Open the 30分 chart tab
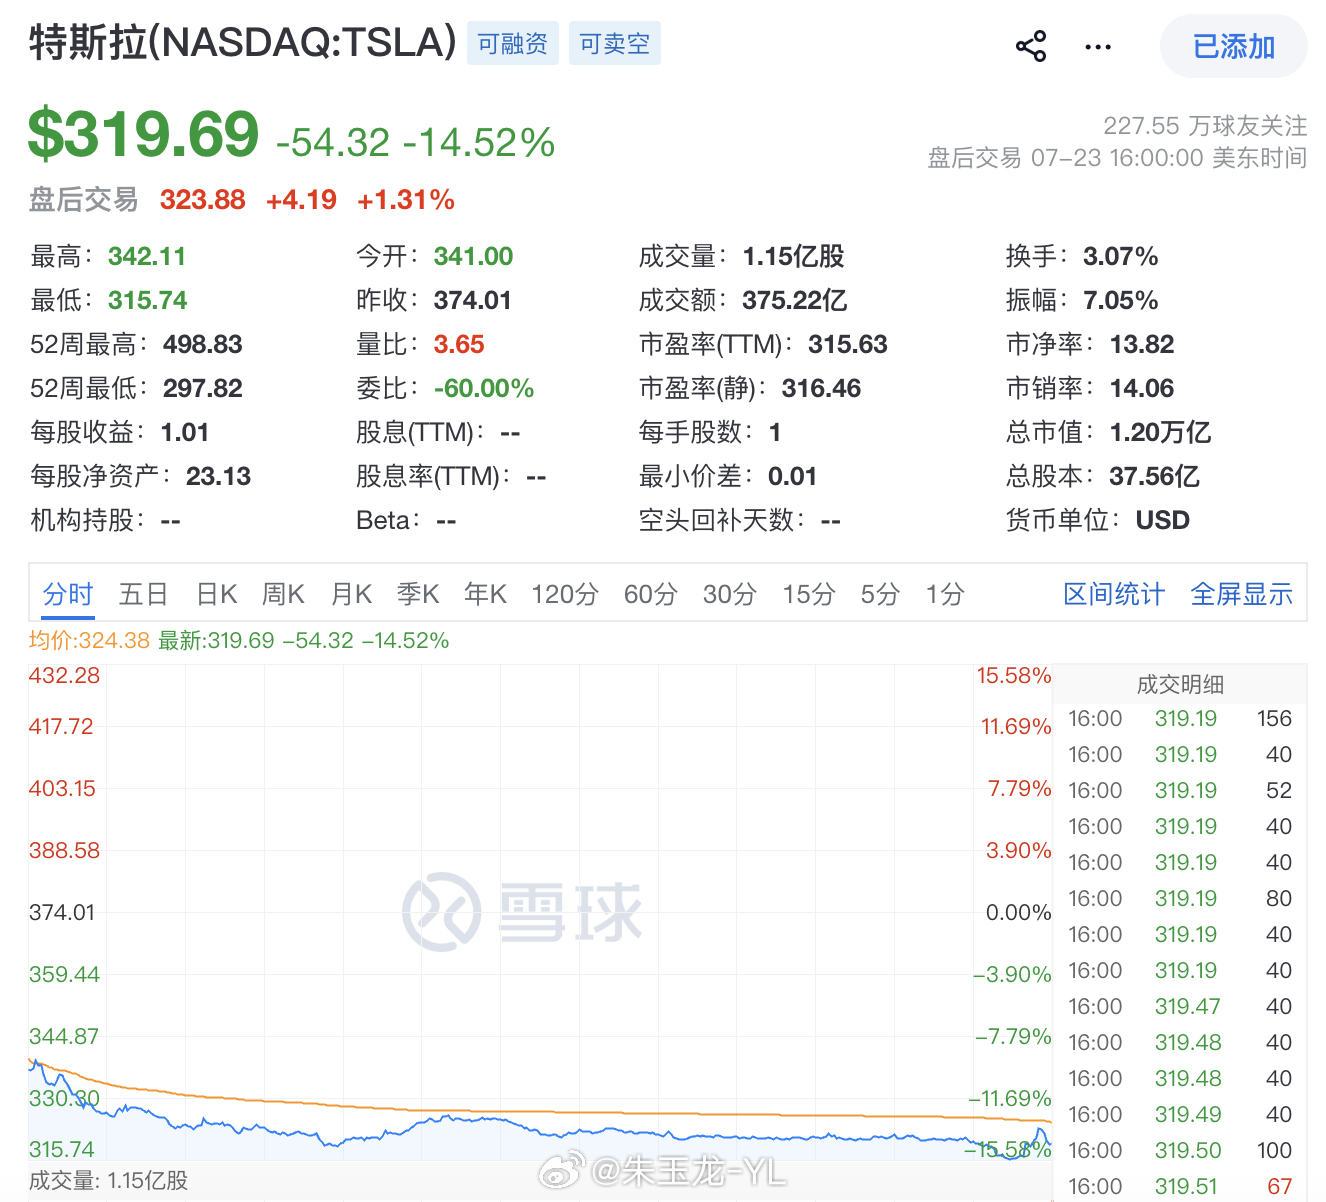Screen dimensions: 1326x1202 [x=730, y=594]
